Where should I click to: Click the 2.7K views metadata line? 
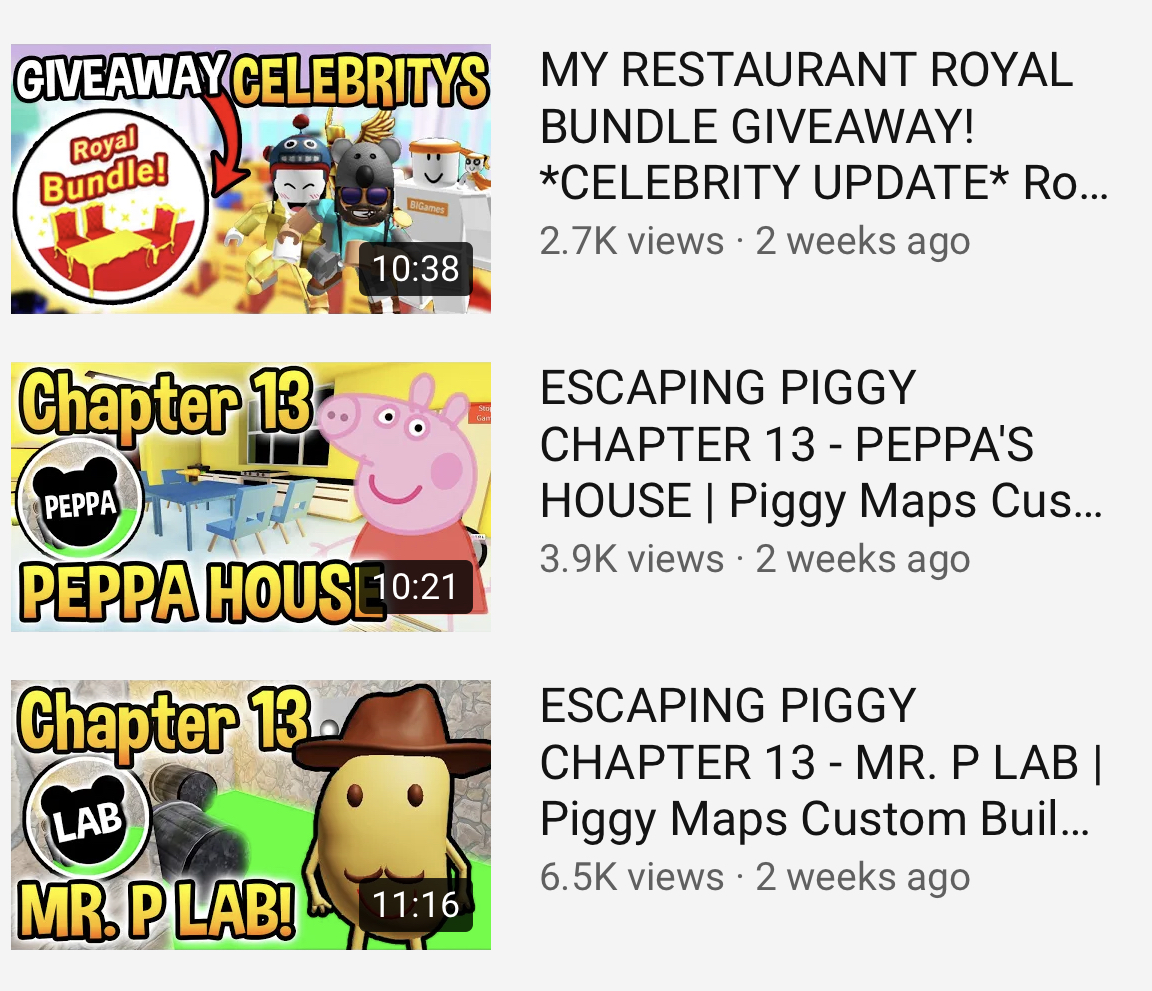(x=755, y=242)
